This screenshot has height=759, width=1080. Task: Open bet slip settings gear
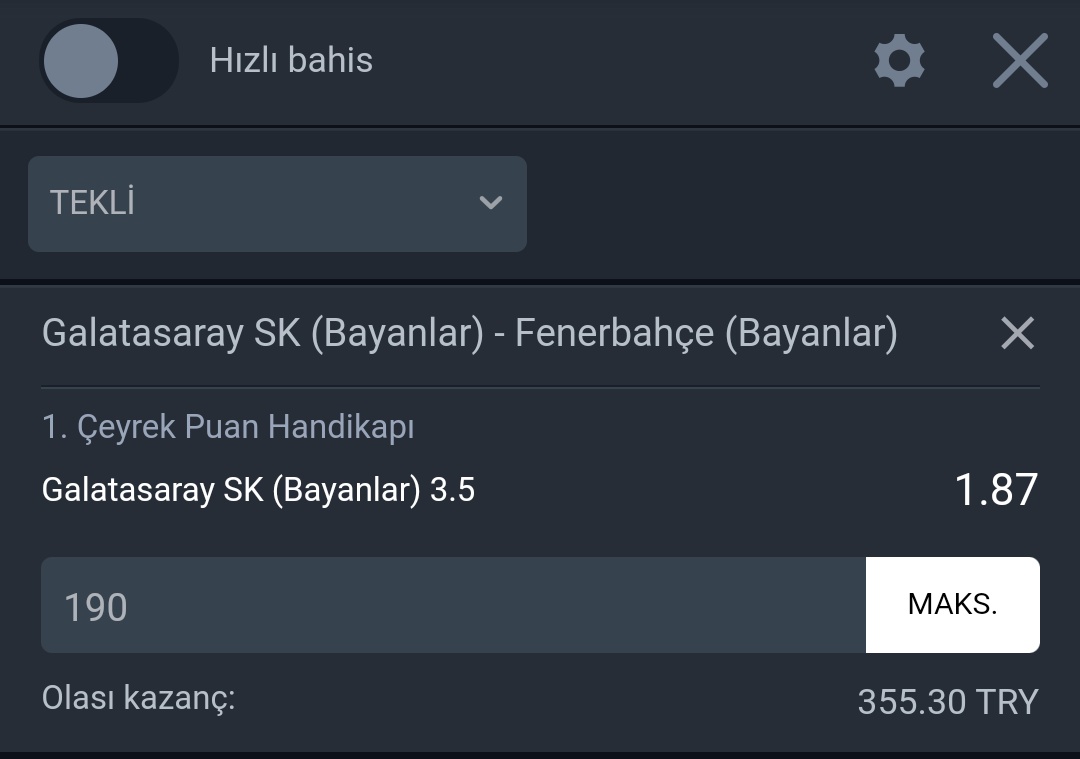coord(899,61)
